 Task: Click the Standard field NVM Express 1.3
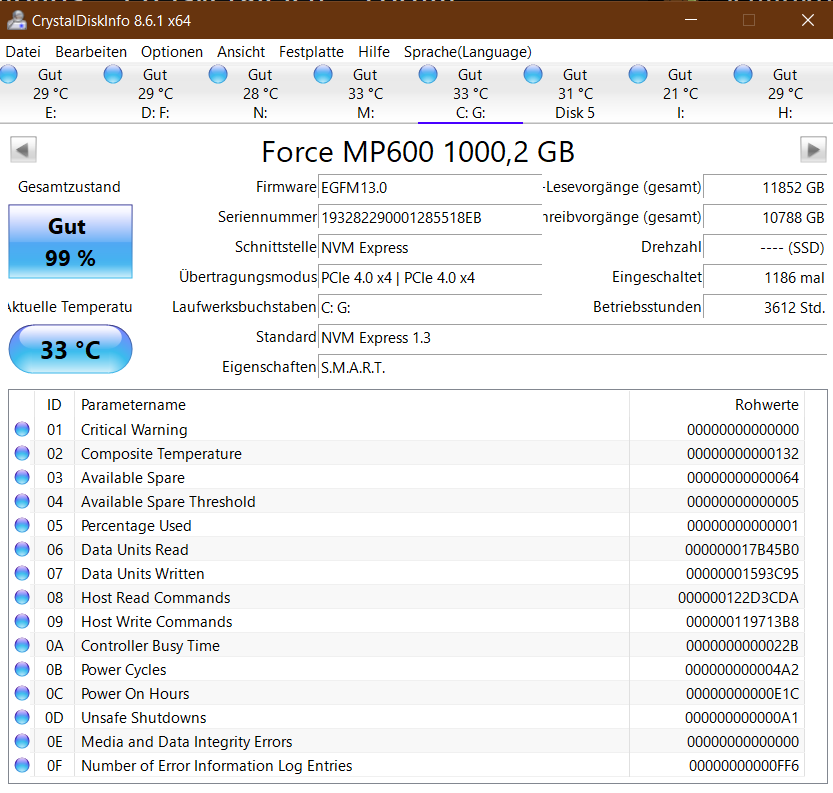pyautogui.click(x=572, y=338)
